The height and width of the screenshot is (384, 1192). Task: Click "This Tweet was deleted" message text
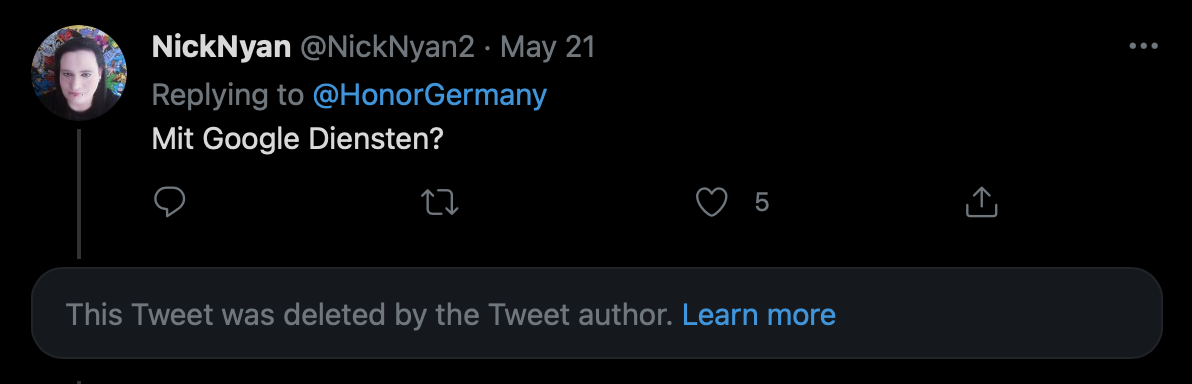(369, 314)
